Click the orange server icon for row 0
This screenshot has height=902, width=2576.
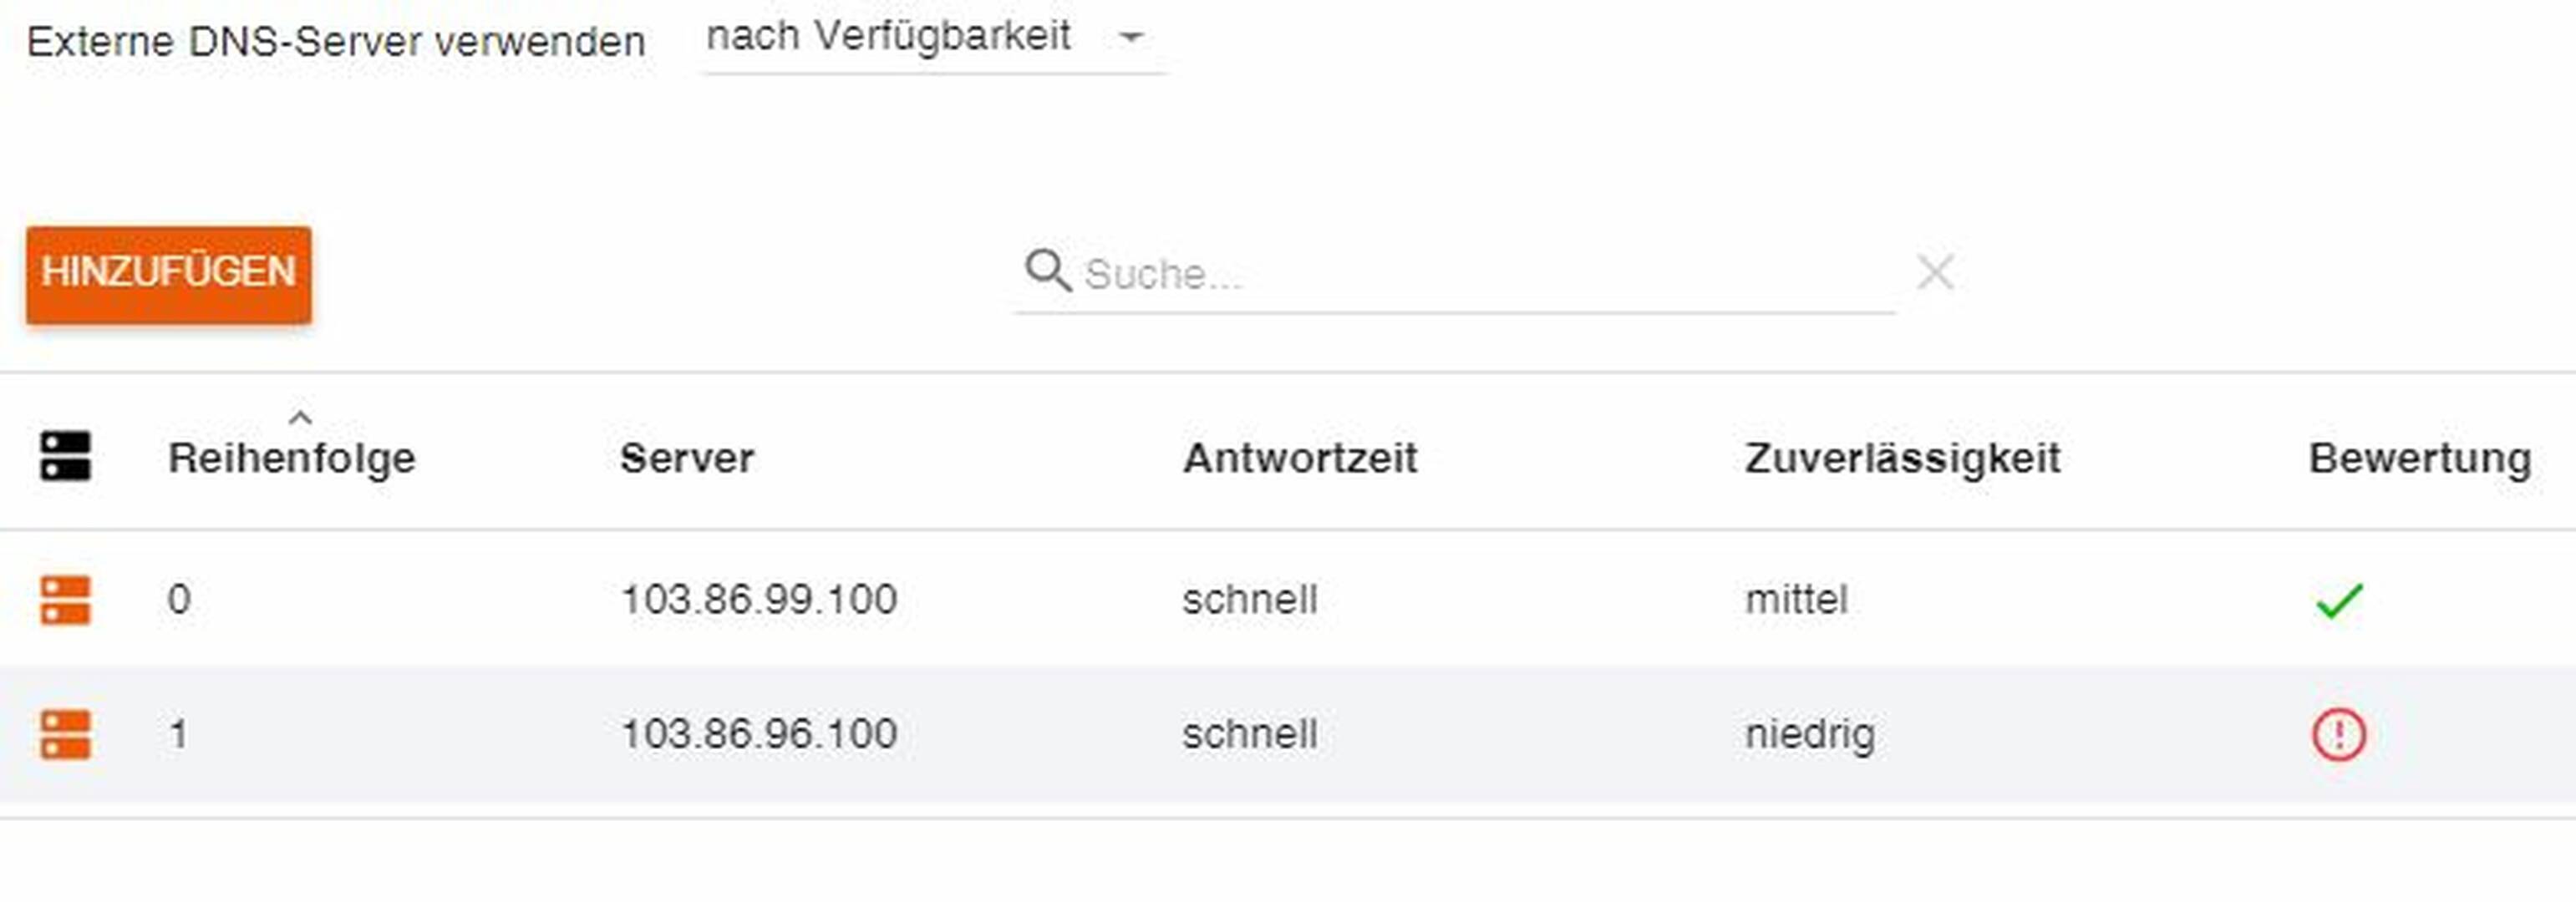click(65, 599)
